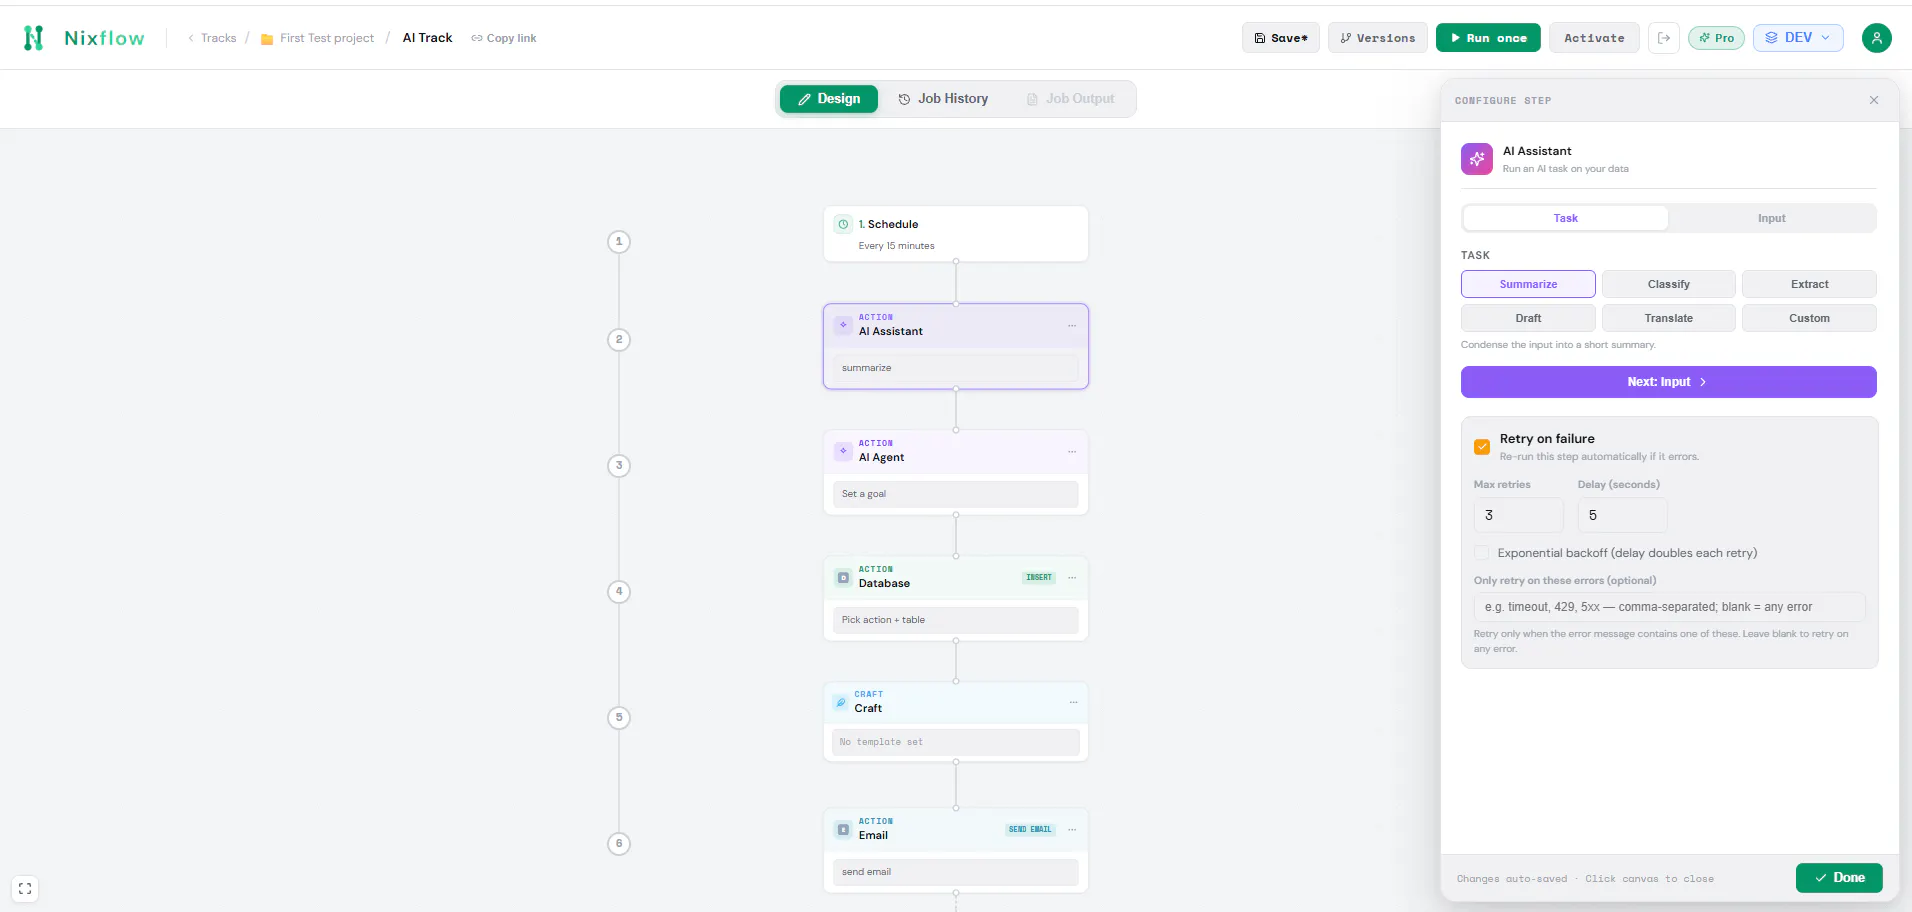Click the AI Agent node icon
This screenshot has height=912, width=1912.
pyautogui.click(x=843, y=451)
